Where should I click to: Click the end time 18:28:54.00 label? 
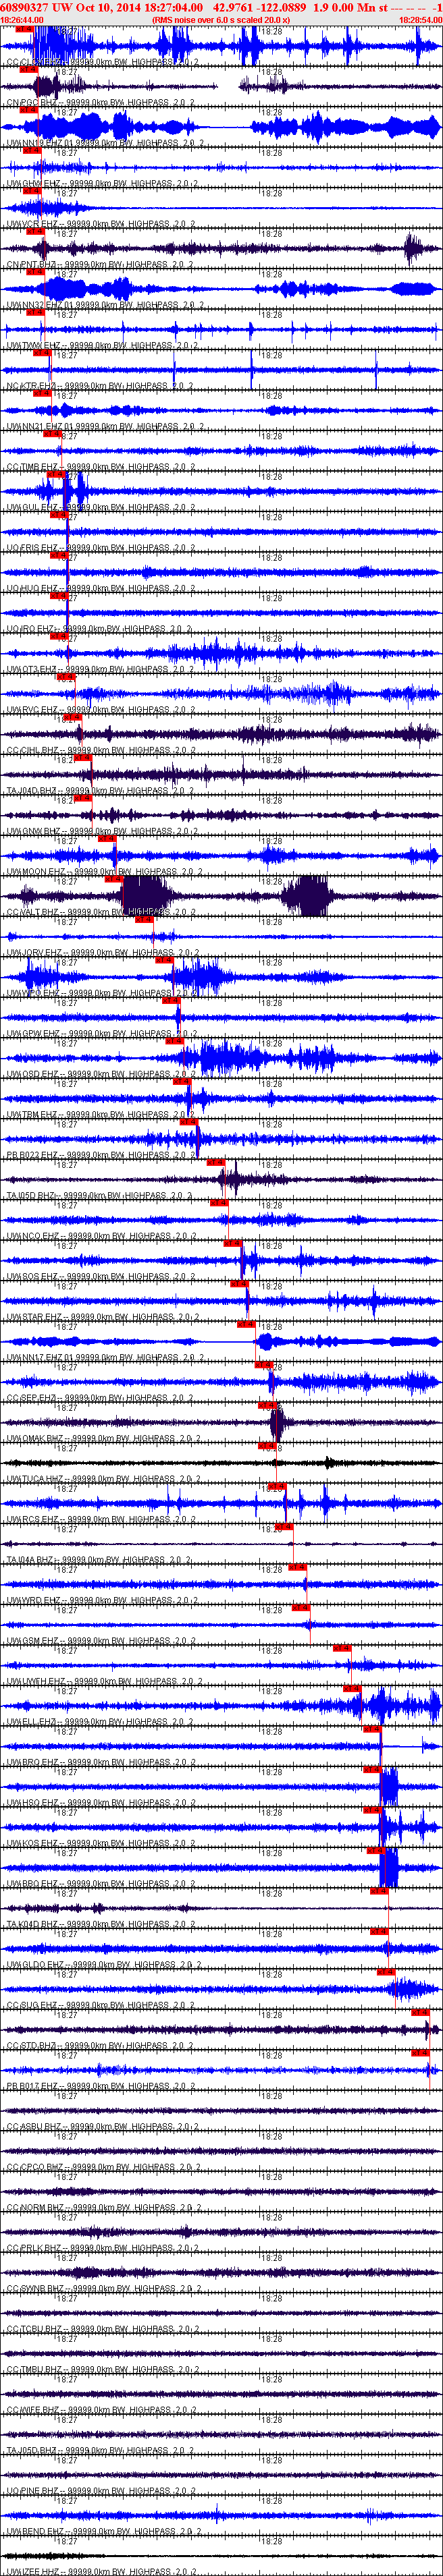(420, 19)
